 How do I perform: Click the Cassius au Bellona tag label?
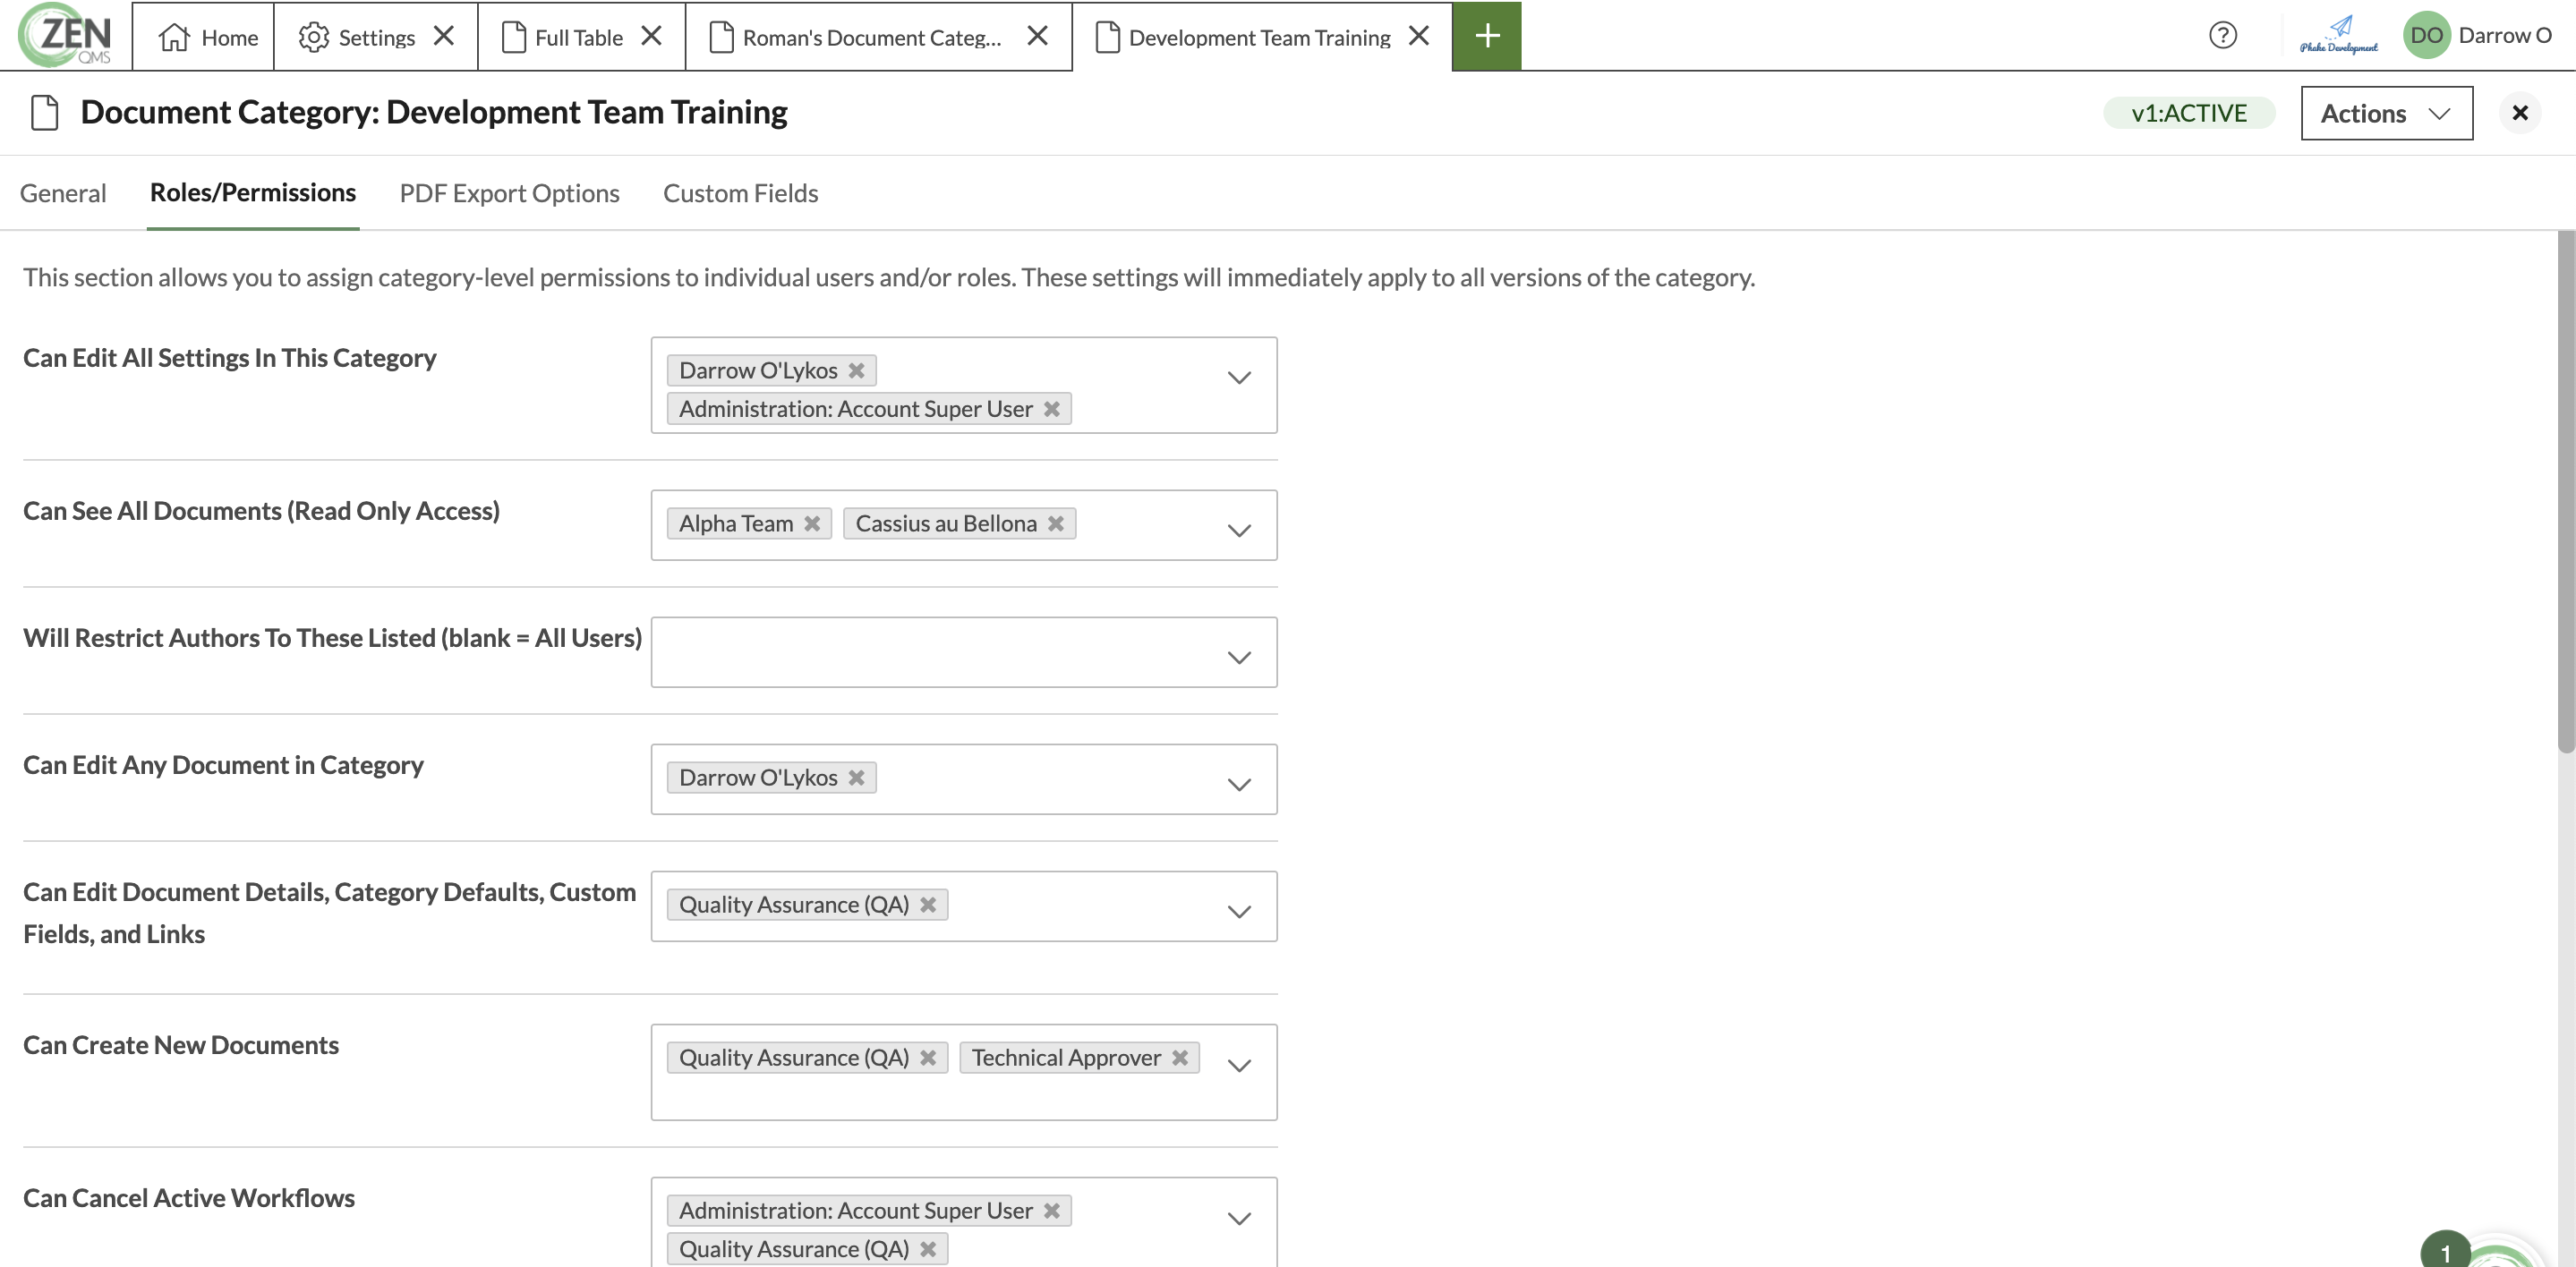(x=946, y=524)
